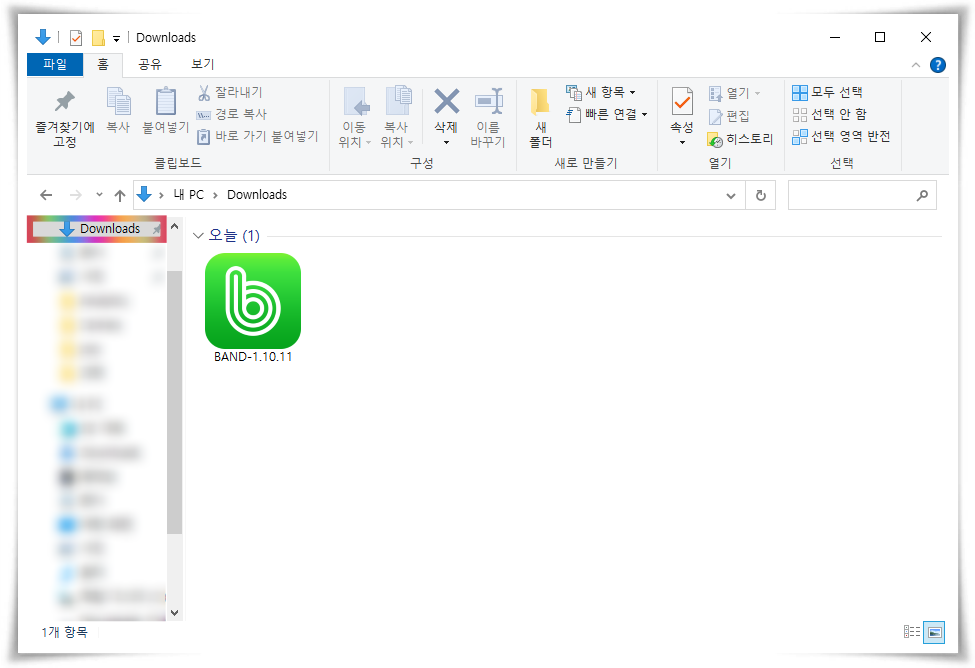
Task: Collapse the 오늘 (1) group
Action: (198, 236)
